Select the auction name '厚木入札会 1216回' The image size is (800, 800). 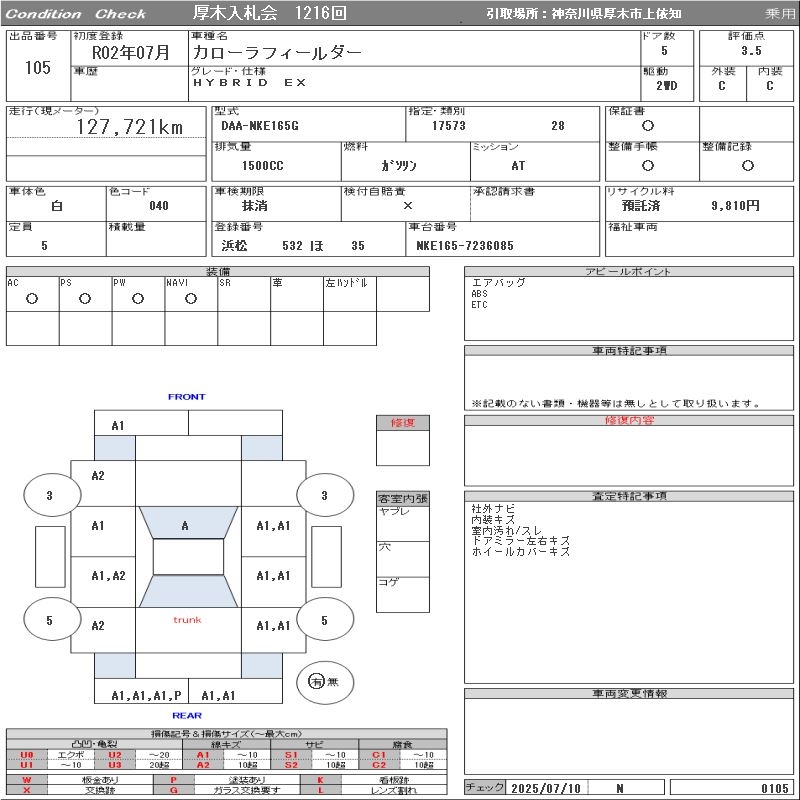coord(270,13)
